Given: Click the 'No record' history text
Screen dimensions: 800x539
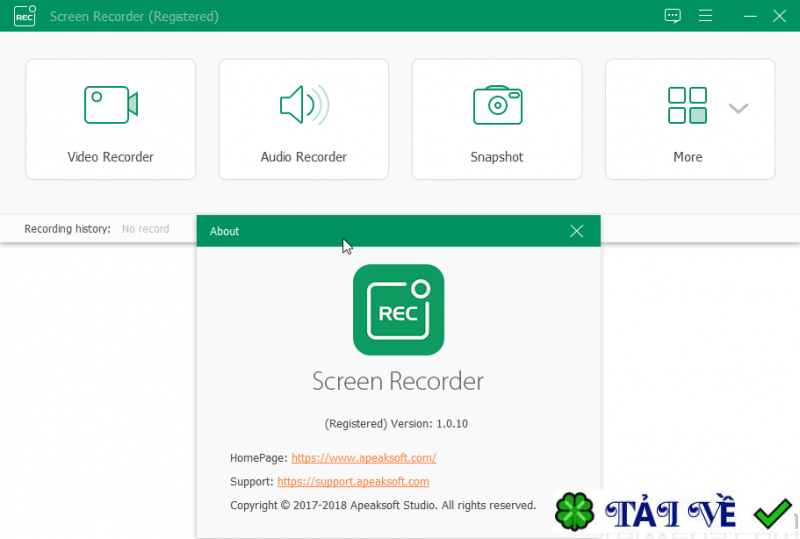Looking at the screenshot, I should coord(145,229).
